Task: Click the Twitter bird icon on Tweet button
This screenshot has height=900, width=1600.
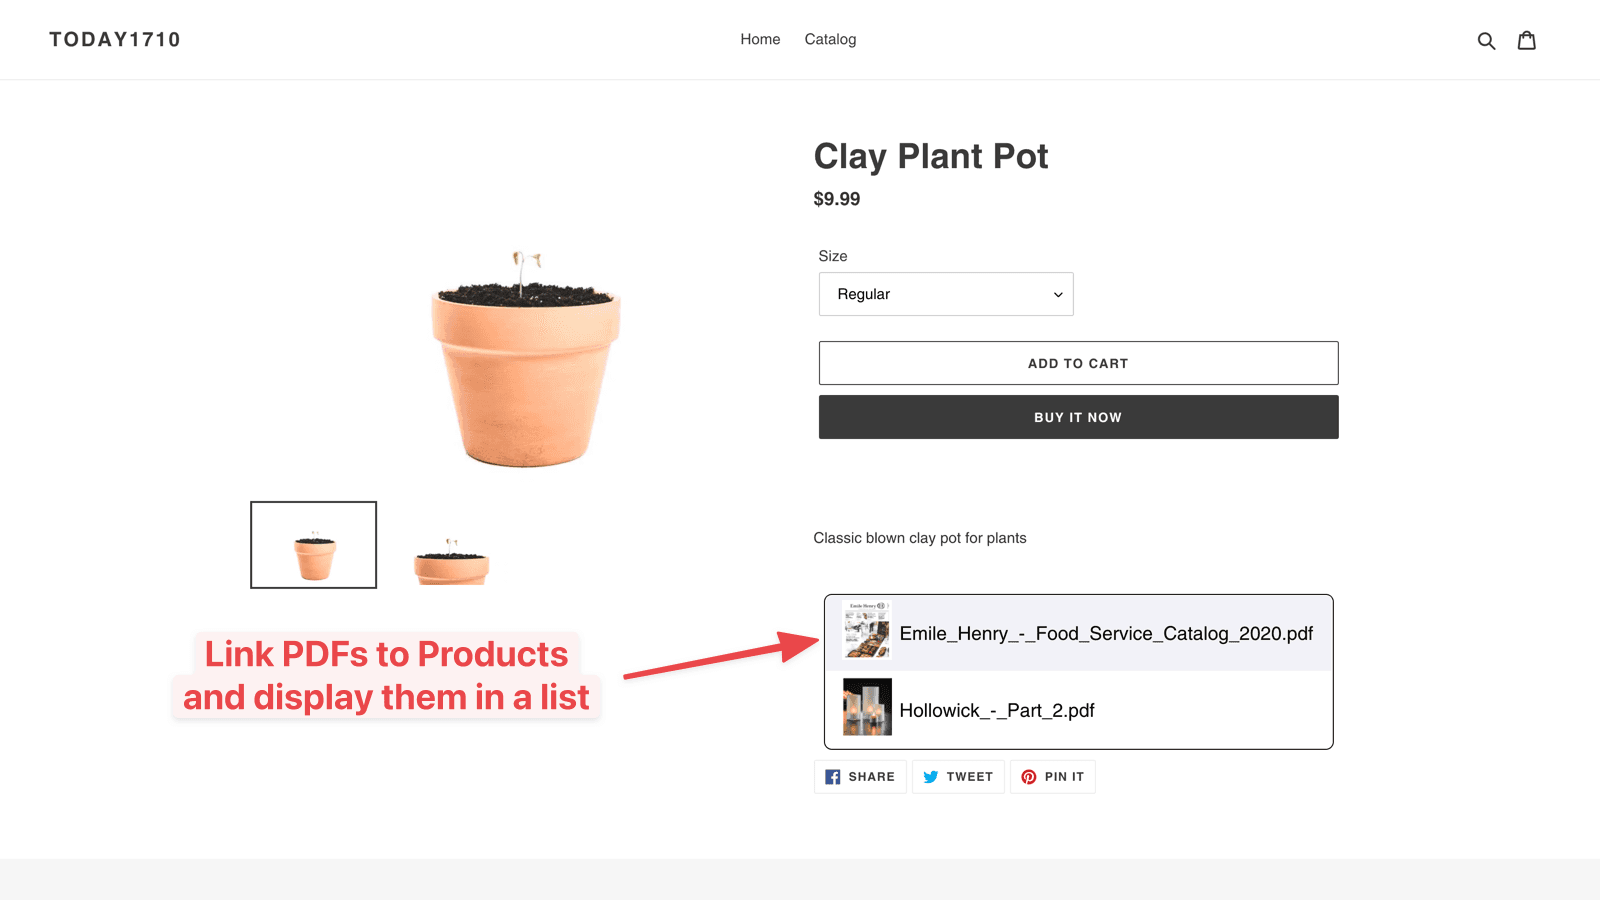Action: tap(931, 776)
